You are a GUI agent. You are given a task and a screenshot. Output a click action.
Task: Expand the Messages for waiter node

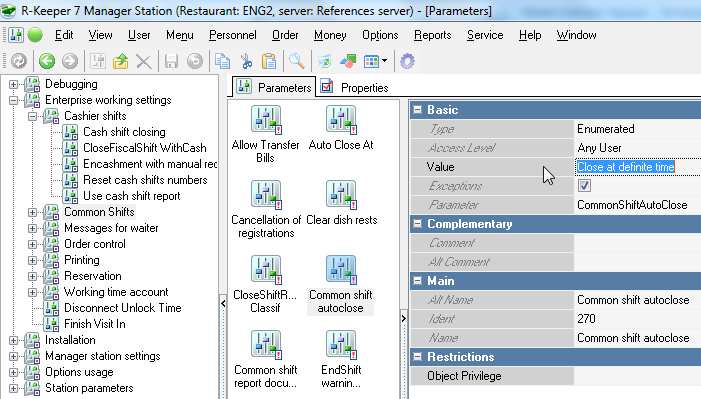[x=32, y=228]
